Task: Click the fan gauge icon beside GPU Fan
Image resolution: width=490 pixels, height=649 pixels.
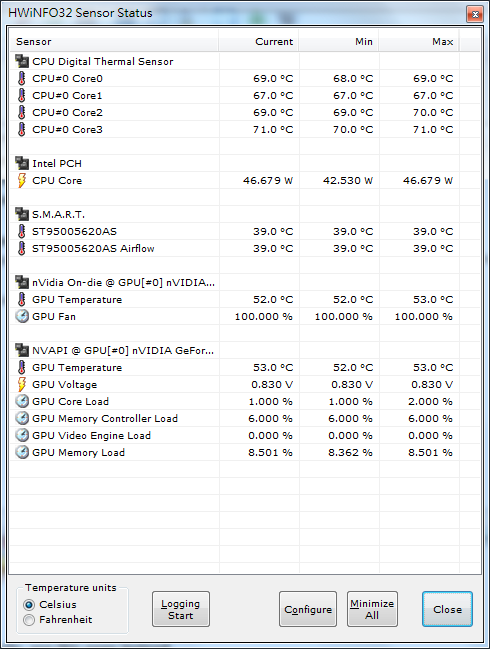Action: [22, 316]
